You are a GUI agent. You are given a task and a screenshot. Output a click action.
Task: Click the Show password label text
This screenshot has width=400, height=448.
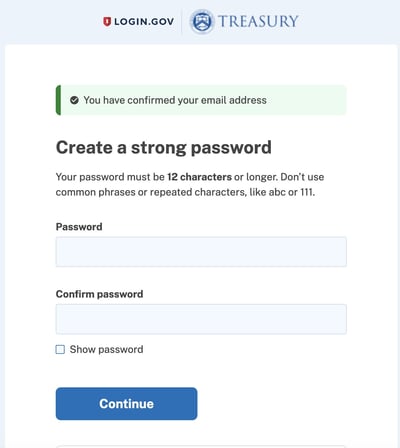coord(106,349)
